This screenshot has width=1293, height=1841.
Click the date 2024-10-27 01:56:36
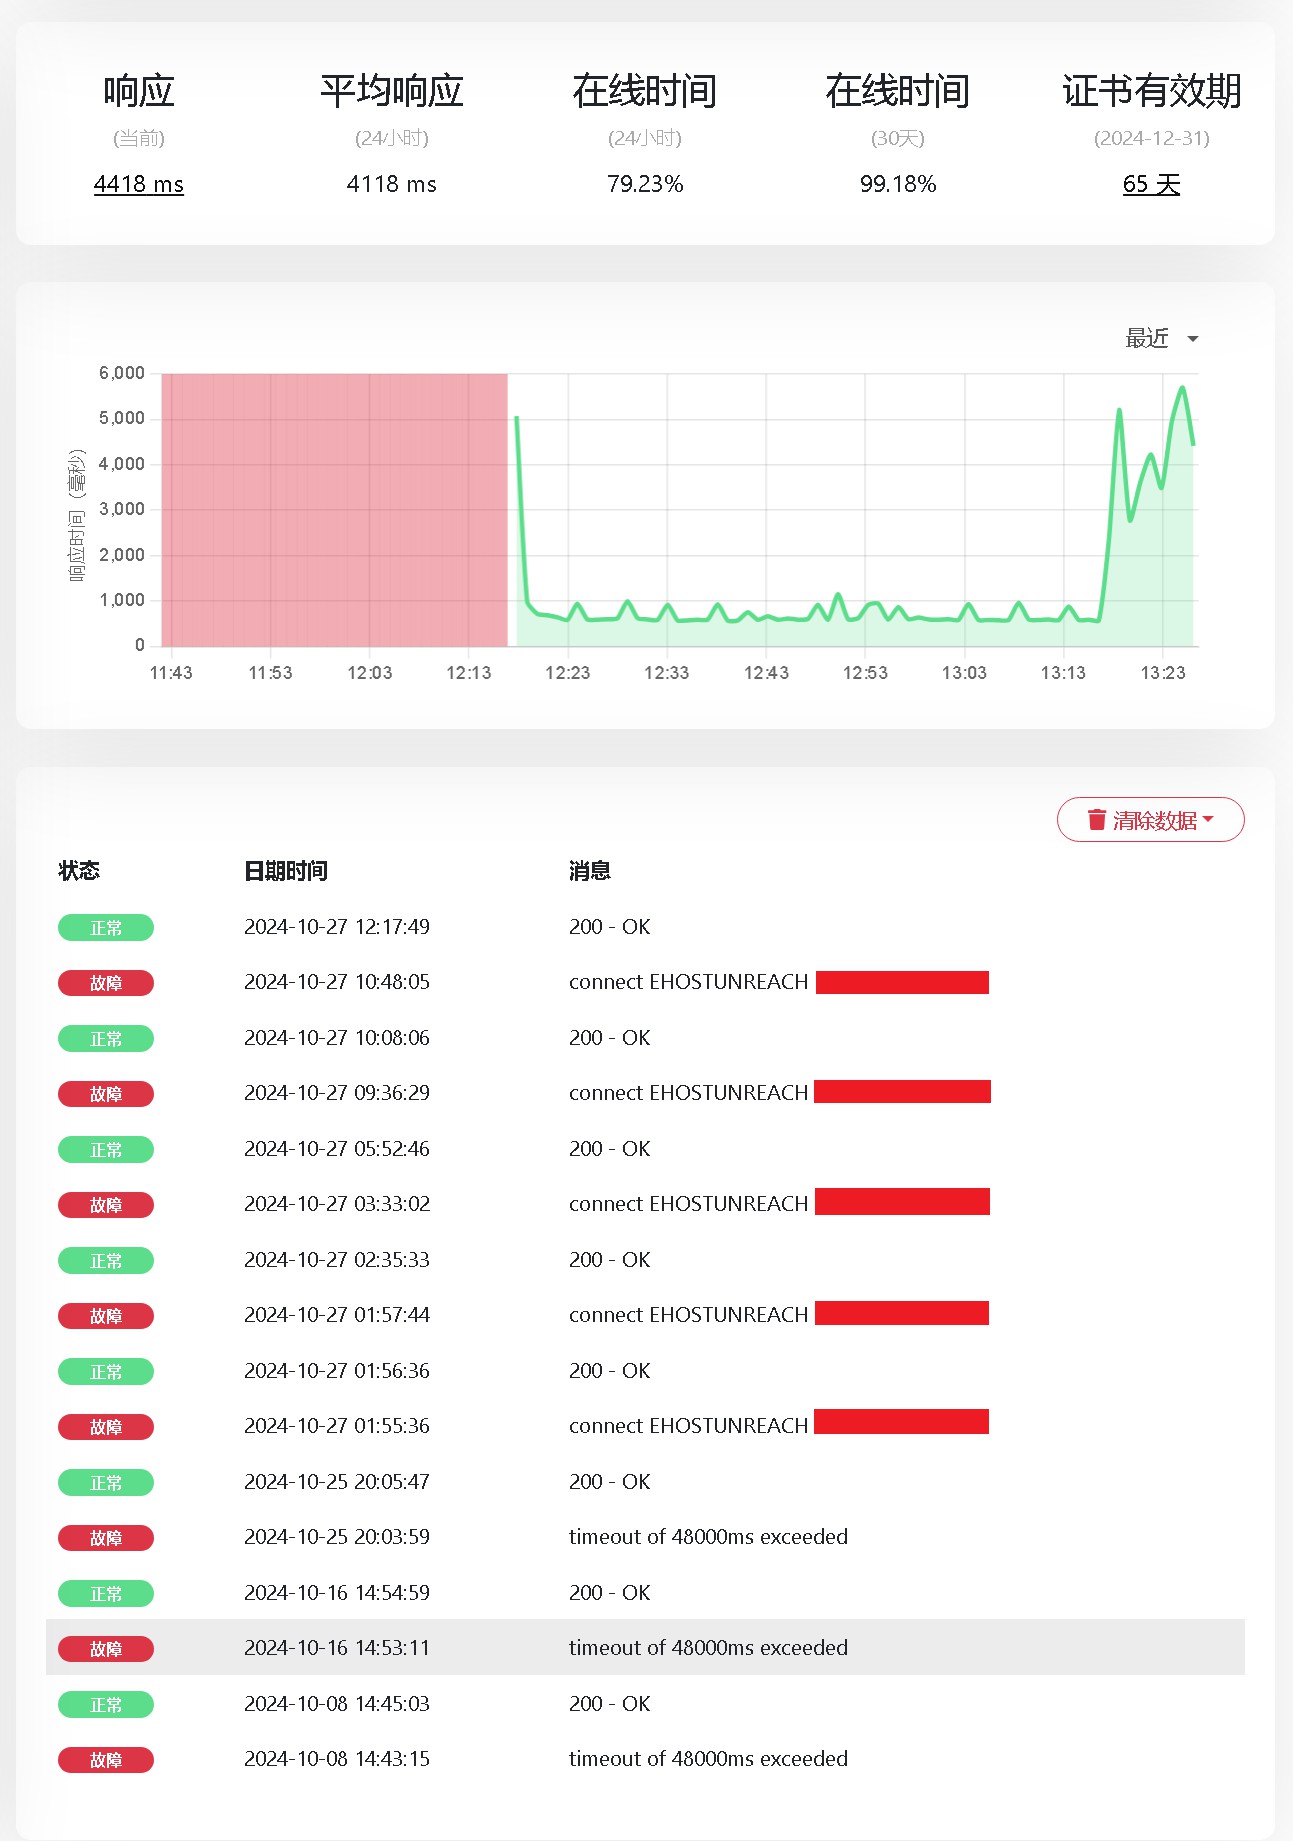tap(337, 1371)
